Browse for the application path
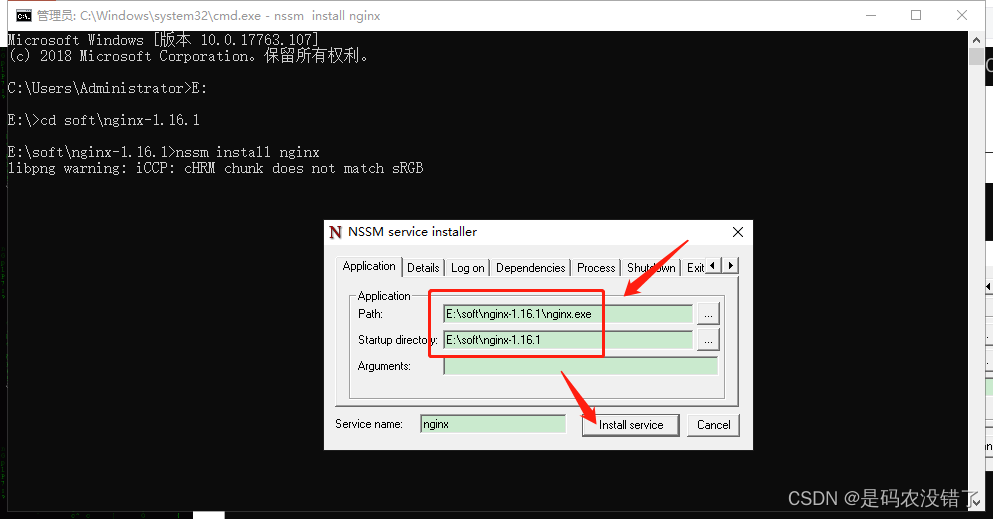993x519 pixels. click(708, 314)
